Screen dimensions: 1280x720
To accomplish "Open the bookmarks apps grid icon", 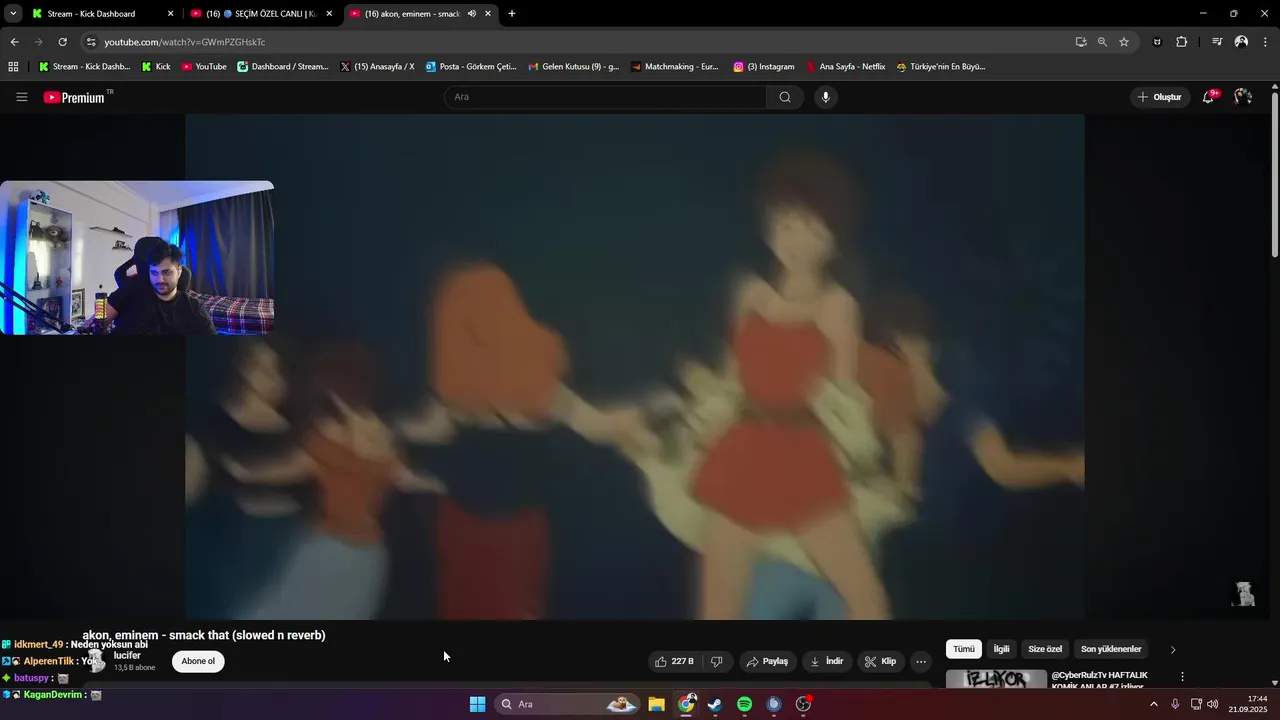I will click(x=13, y=67).
